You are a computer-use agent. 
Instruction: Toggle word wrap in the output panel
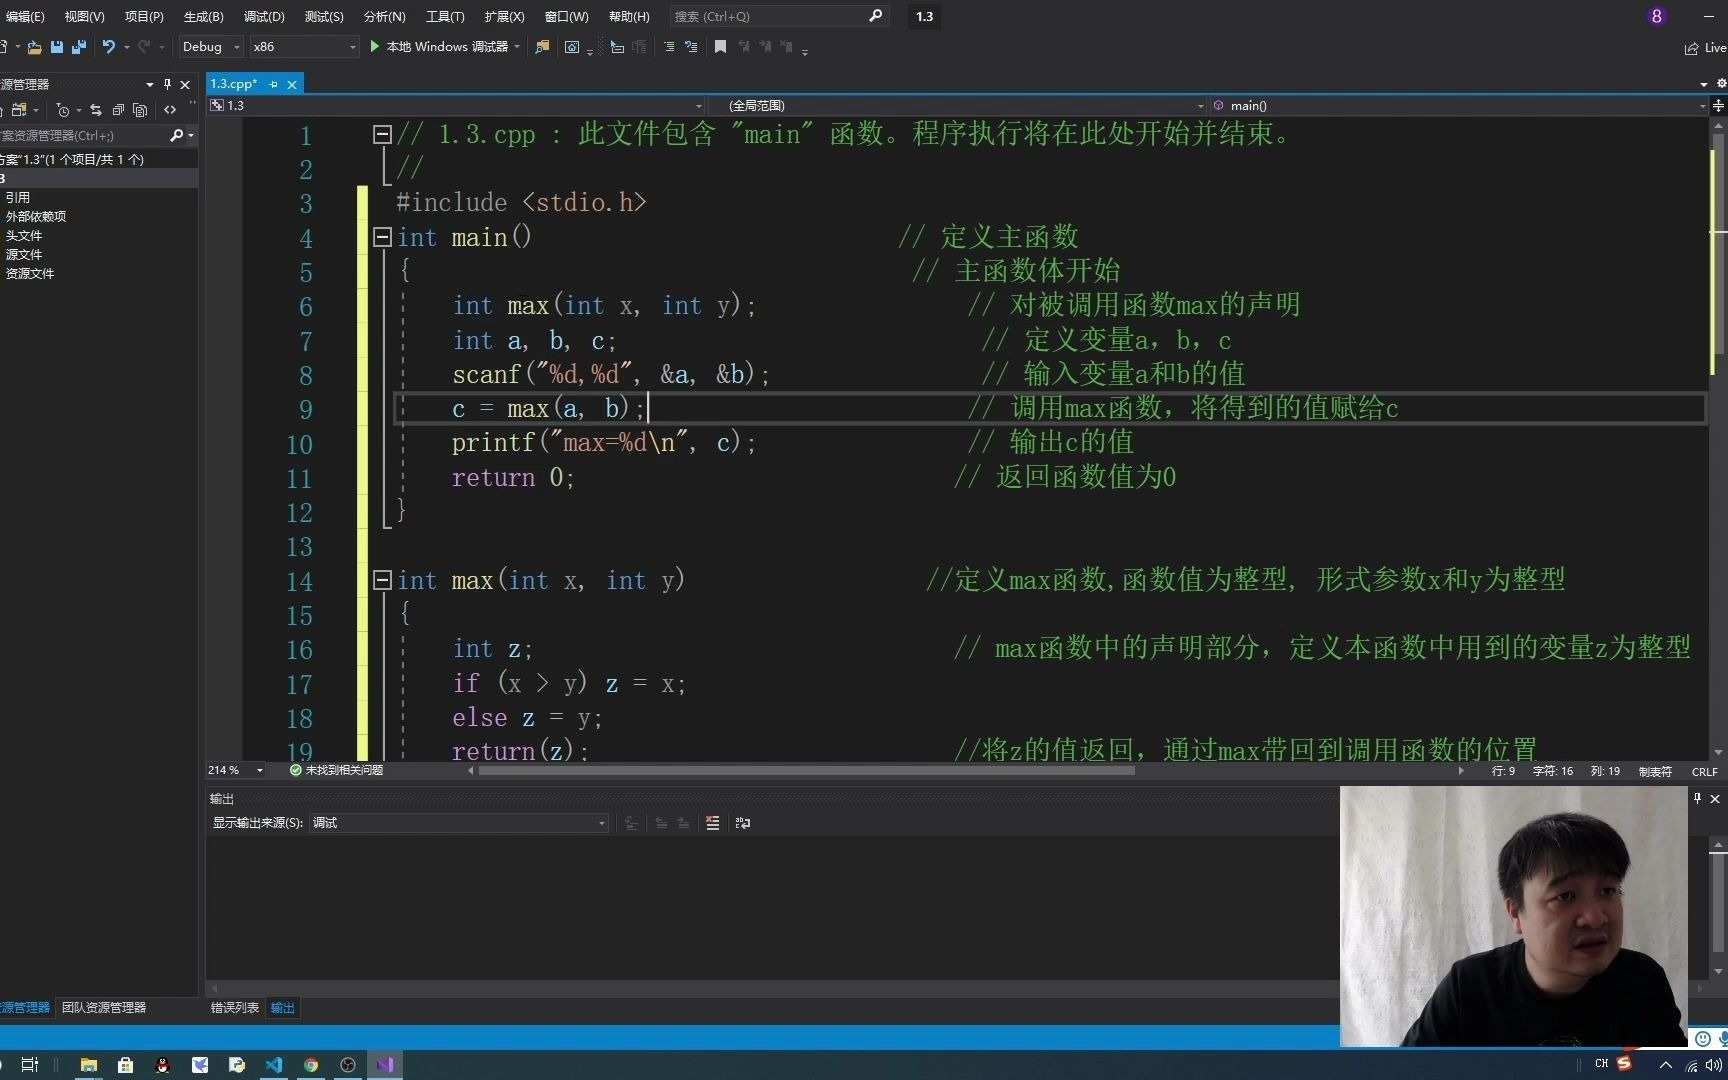[742, 823]
